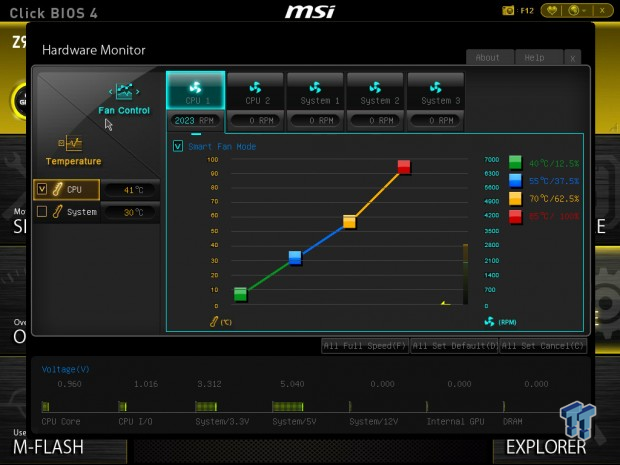Image resolution: width=620 pixels, height=465 pixels.
Task: Click the CPU thermometer icon
Action: coord(57,189)
